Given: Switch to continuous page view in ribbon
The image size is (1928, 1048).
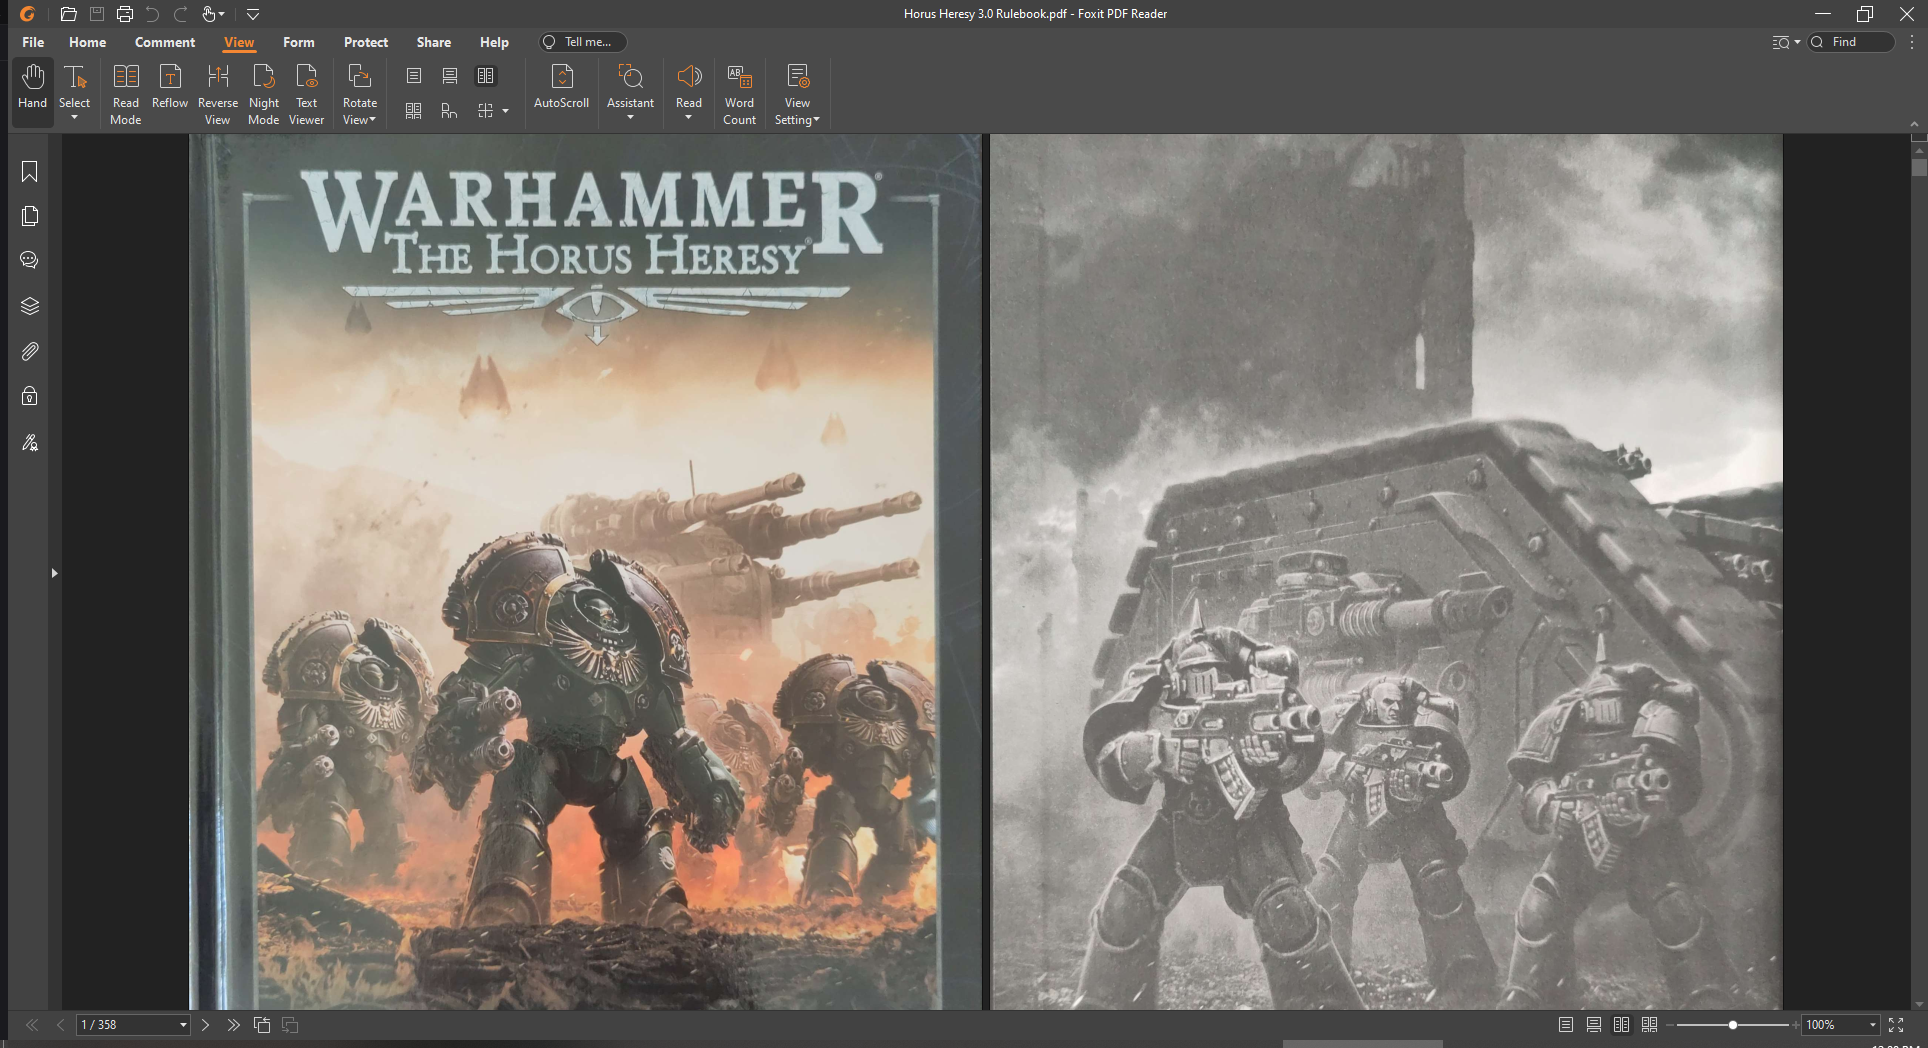Looking at the screenshot, I should tap(450, 76).
